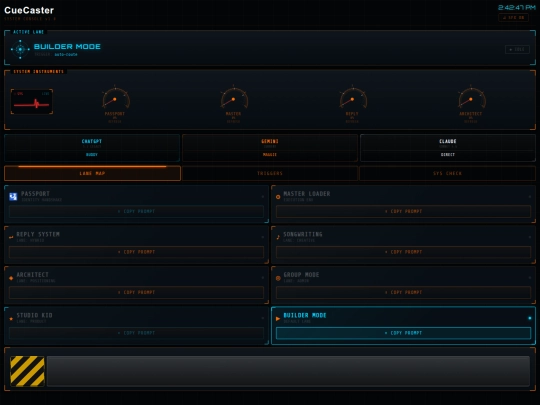The image size is (540, 405).
Task: Toggle Builder Mode card status dot
Action: pos(530,318)
